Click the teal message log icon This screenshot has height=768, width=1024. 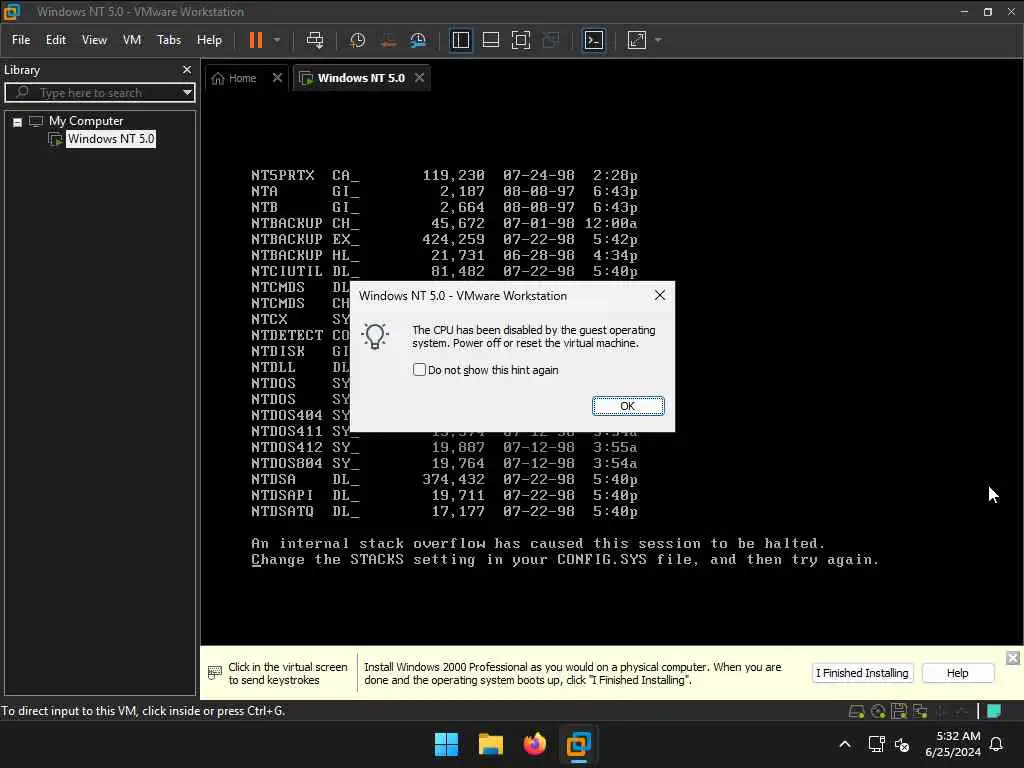tap(994, 711)
